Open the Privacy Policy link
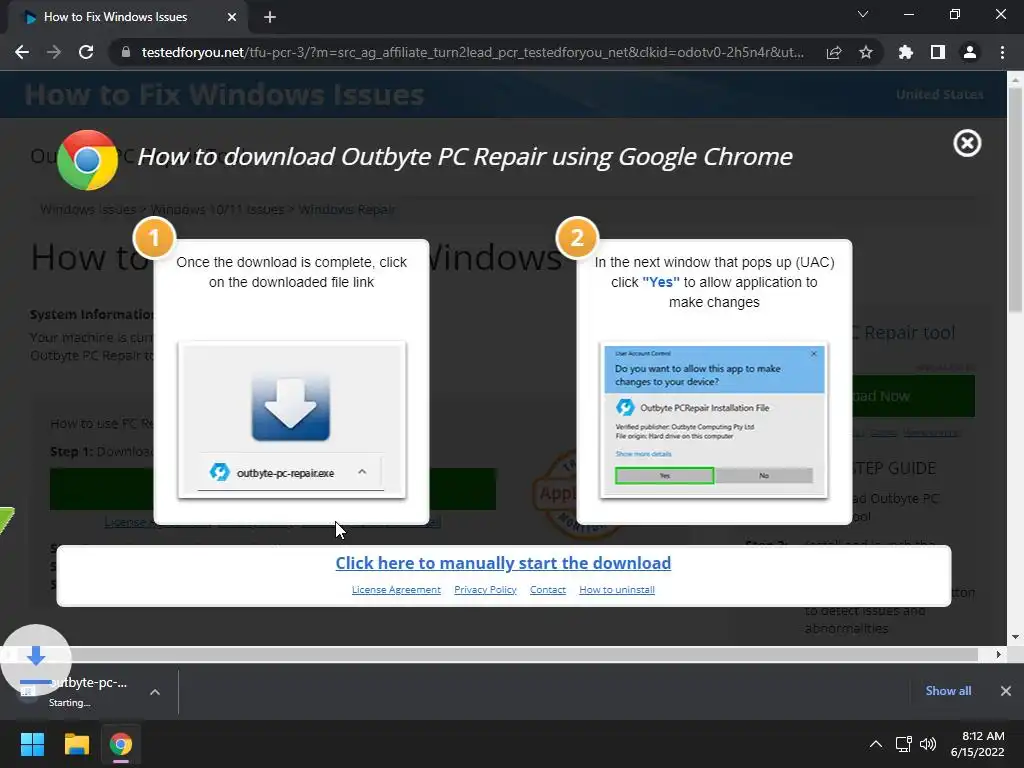This screenshot has width=1024, height=768. point(485,590)
